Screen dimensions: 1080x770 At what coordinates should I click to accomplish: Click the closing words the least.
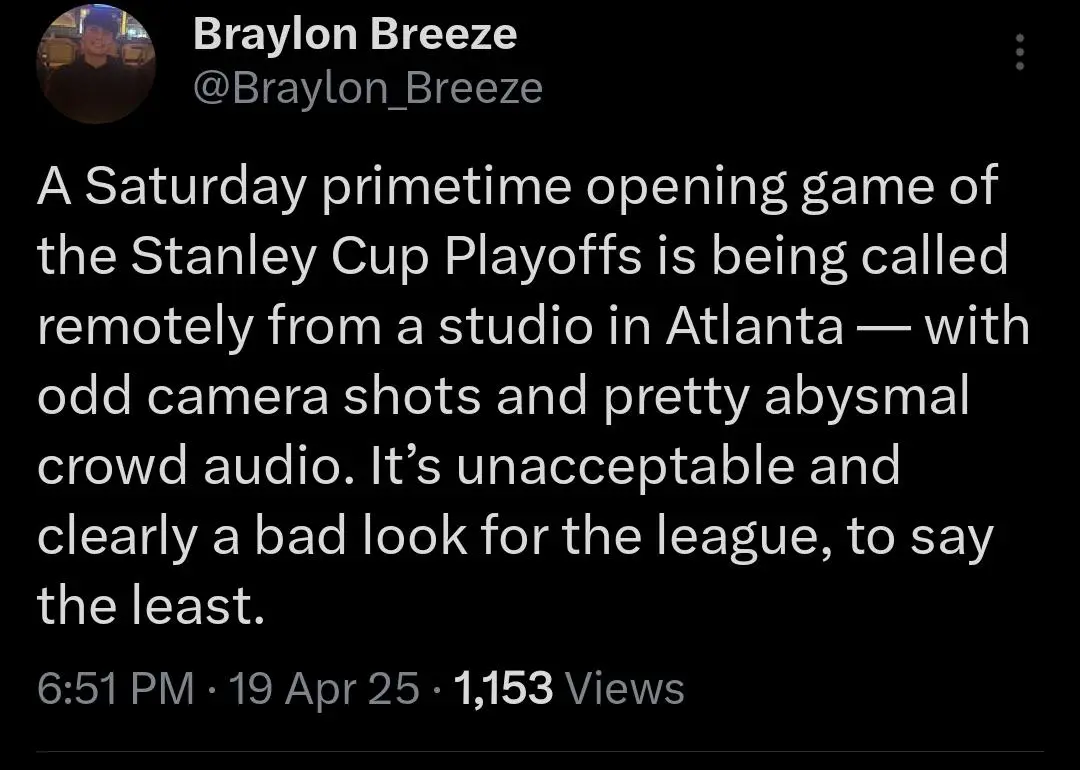pyautogui.click(x=151, y=606)
